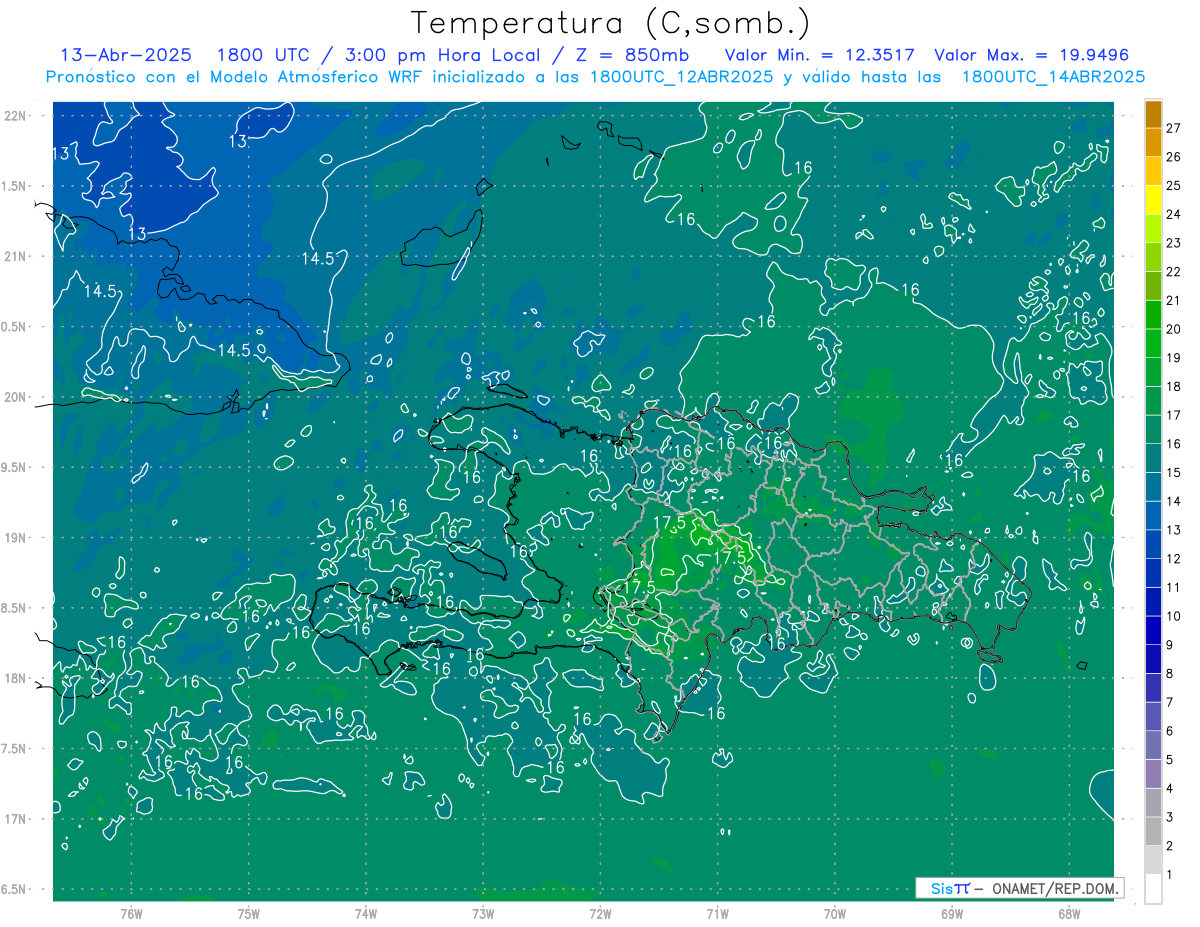Click the color legend label "5"
The image size is (1200, 927).
tap(1170, 760)
